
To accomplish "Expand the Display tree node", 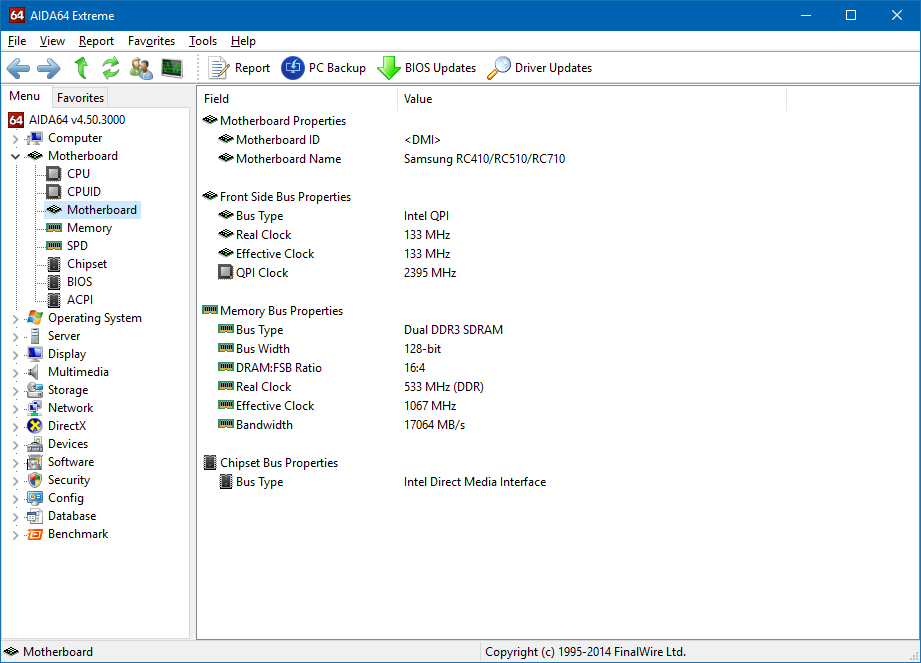I will tap(16, 355).
